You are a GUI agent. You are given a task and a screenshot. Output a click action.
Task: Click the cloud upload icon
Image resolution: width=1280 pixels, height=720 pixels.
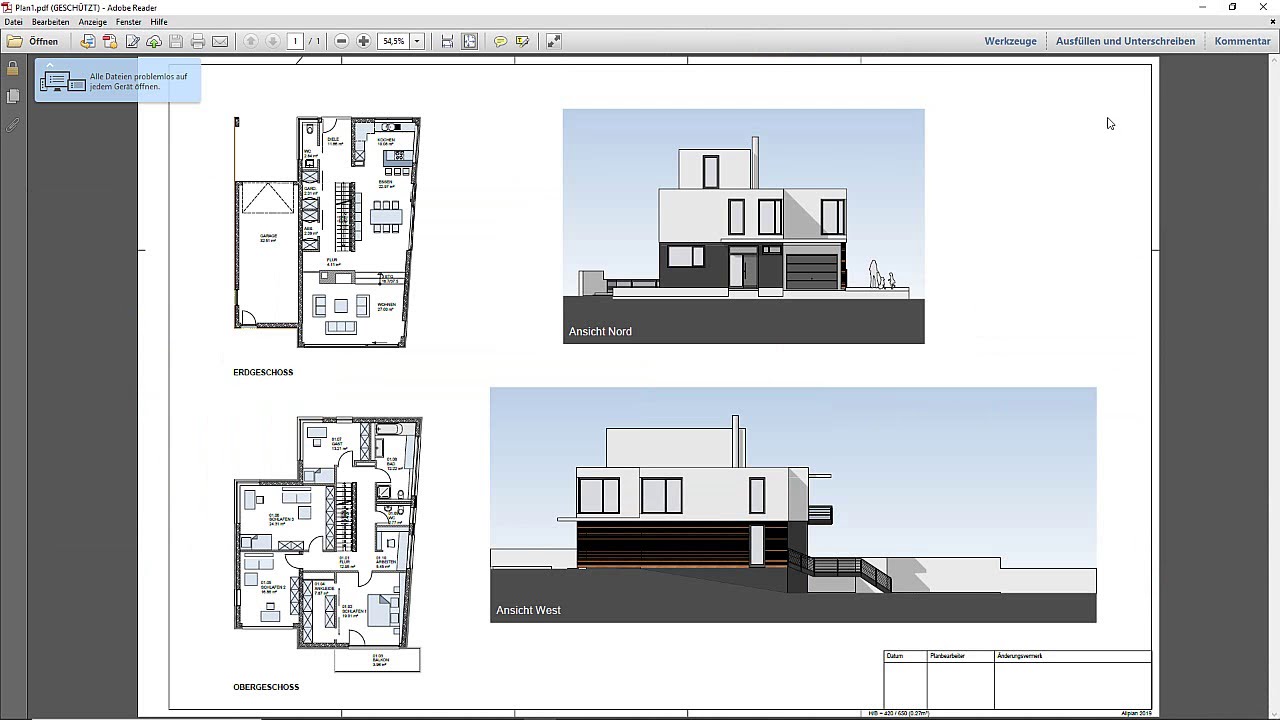[x=154, y=41]
